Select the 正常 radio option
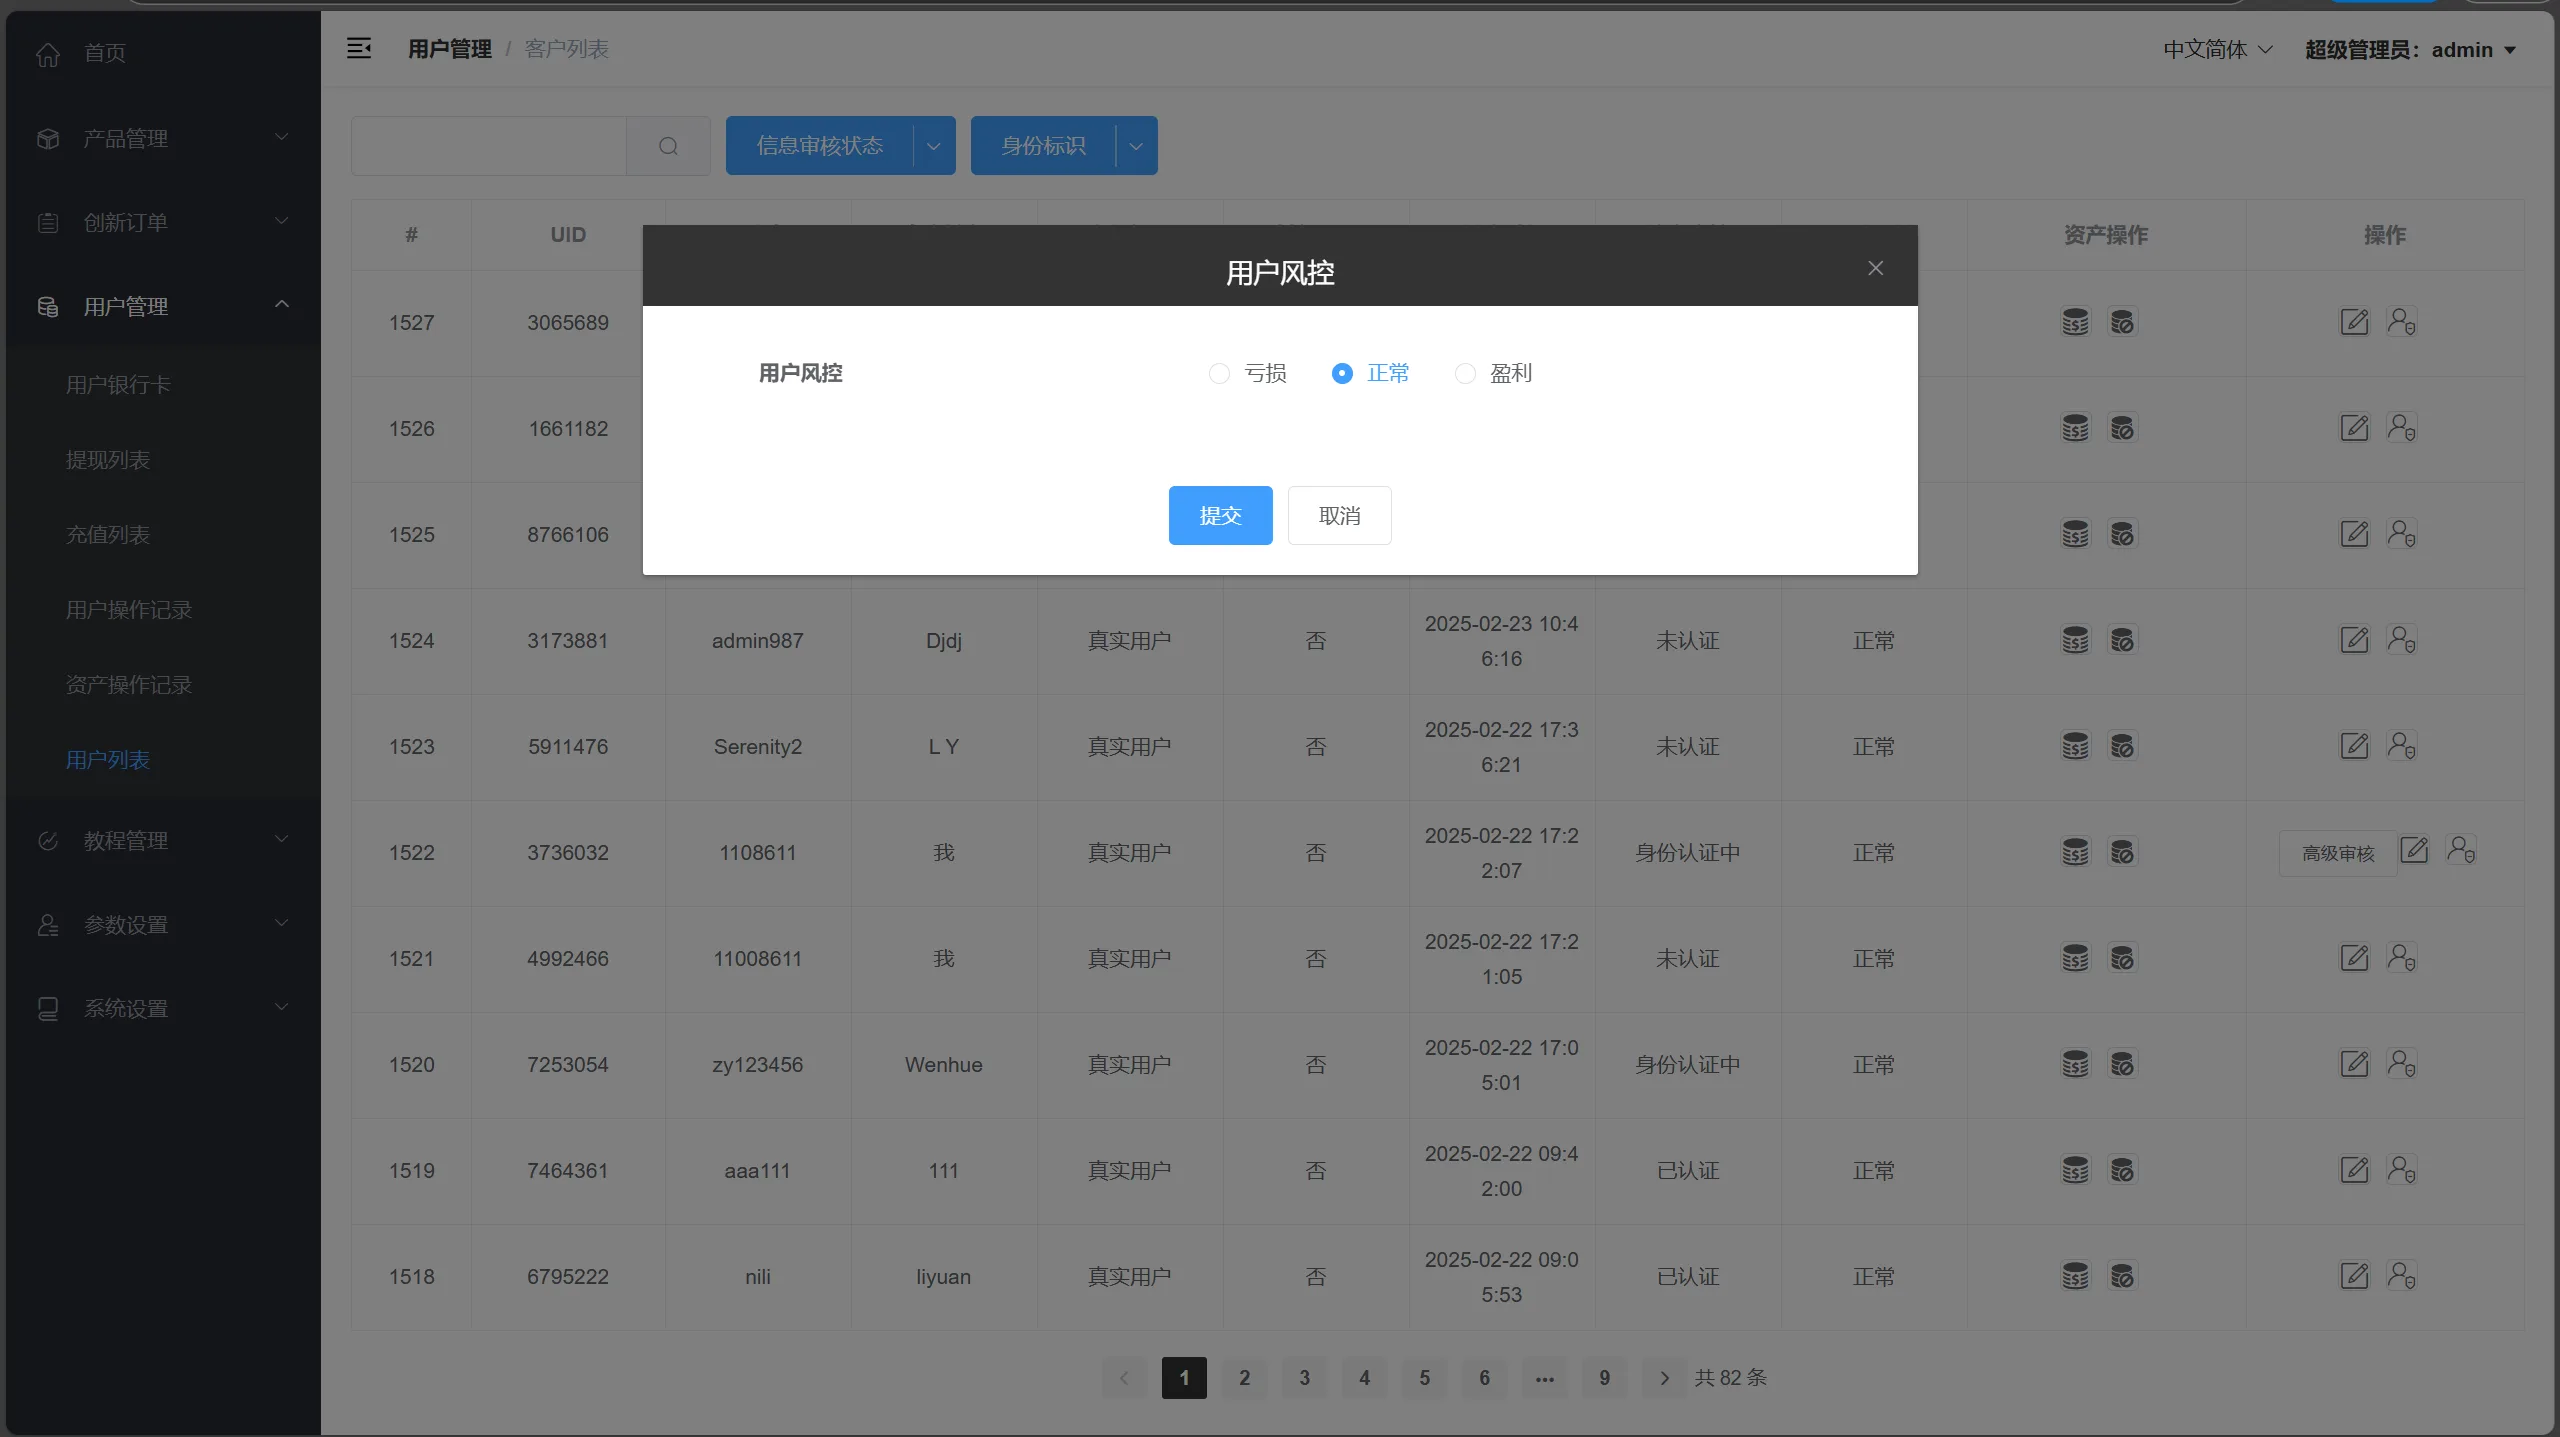This screenshot has height=1437, width=2560. click(x=1342, y=373)
